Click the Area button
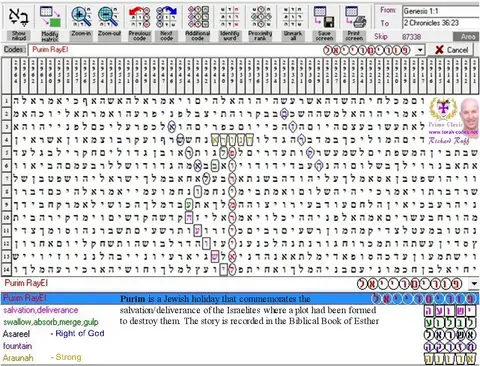Screen dimensions: 480x366 tap(466, 37)
